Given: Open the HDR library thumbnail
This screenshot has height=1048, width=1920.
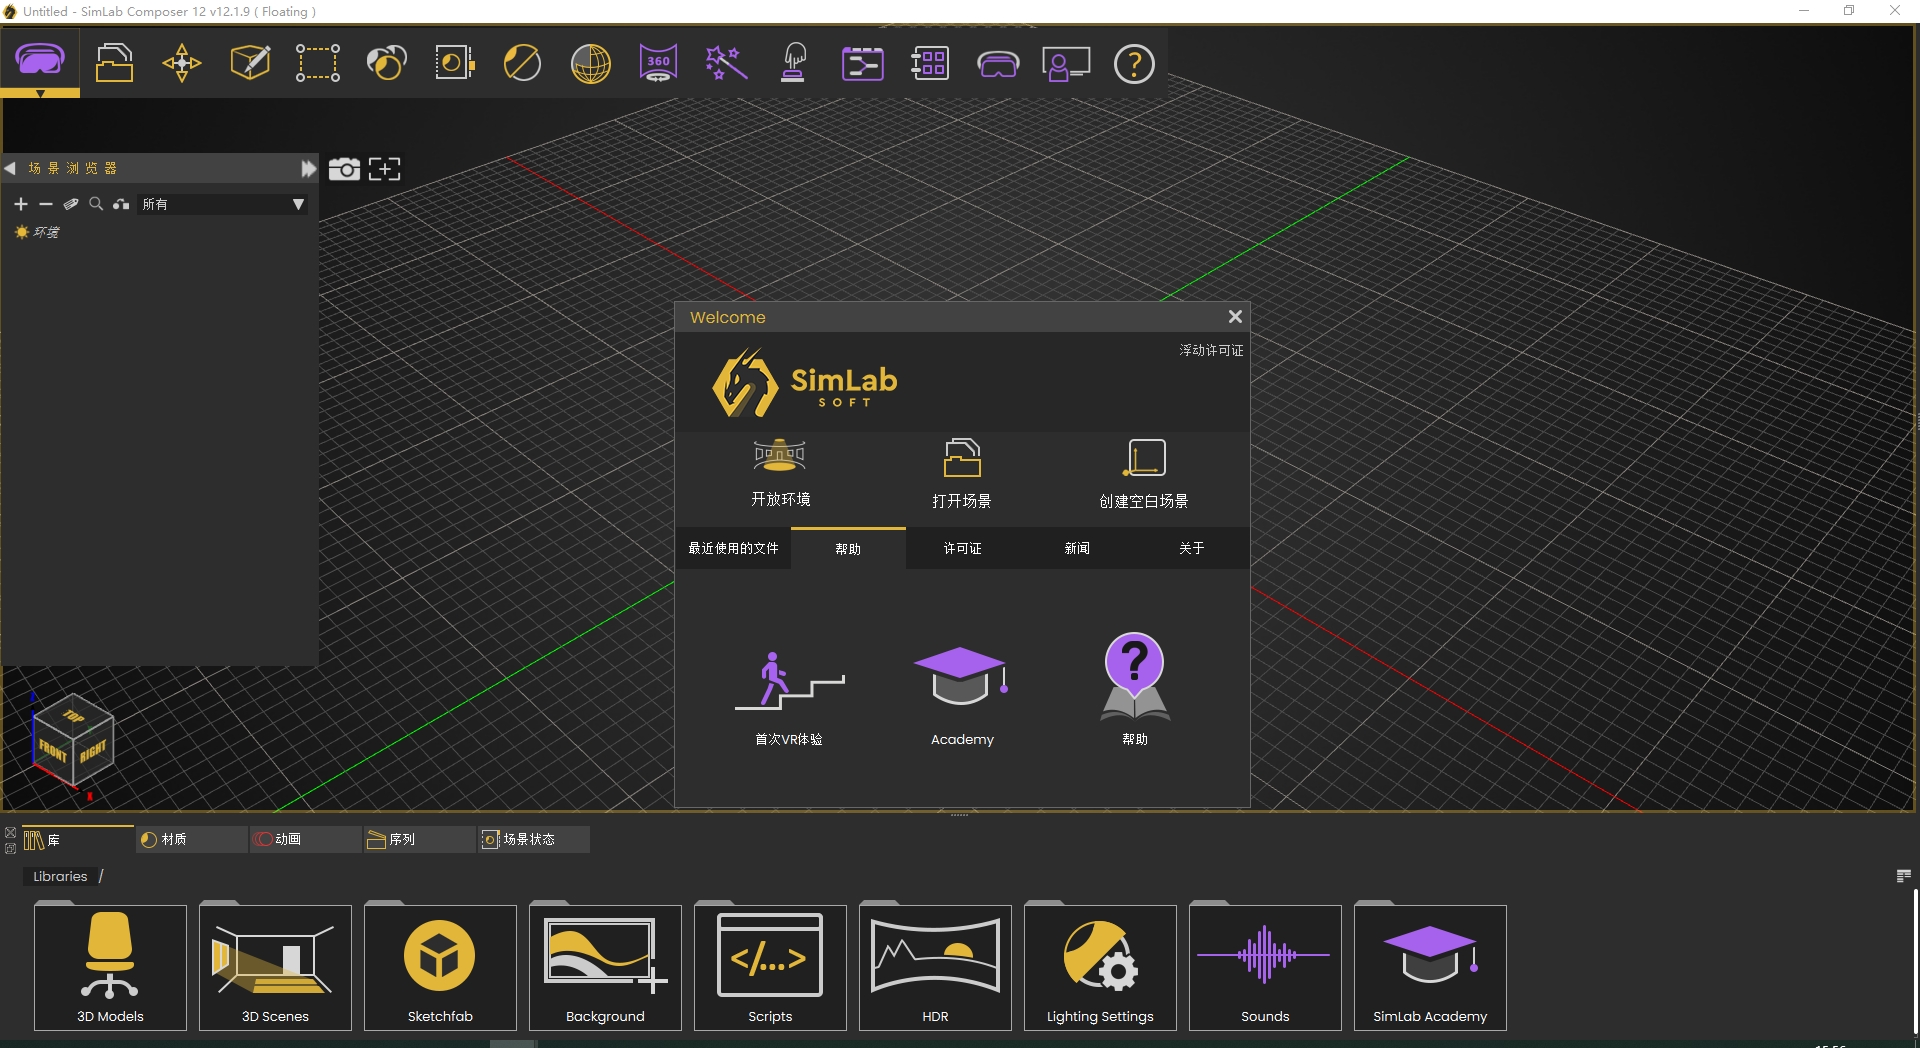Looking at the screenshot, I should click(x=934, y=965).
